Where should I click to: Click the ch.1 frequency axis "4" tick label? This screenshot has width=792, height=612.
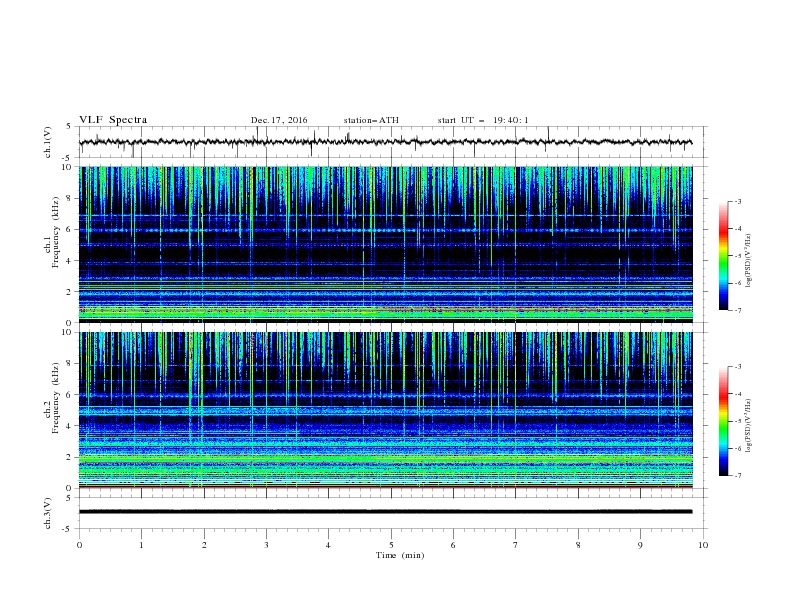click(x=69, y=261)
